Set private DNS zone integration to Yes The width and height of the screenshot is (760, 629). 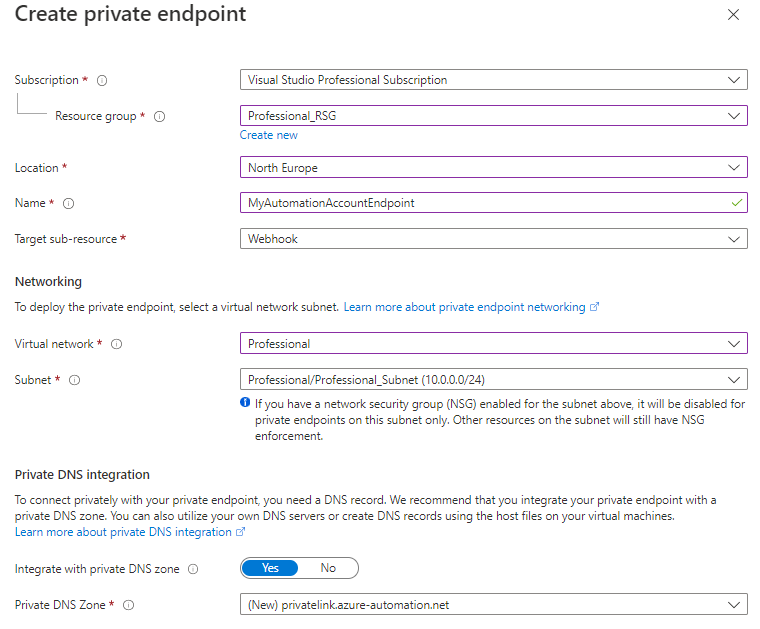(270, 568)
